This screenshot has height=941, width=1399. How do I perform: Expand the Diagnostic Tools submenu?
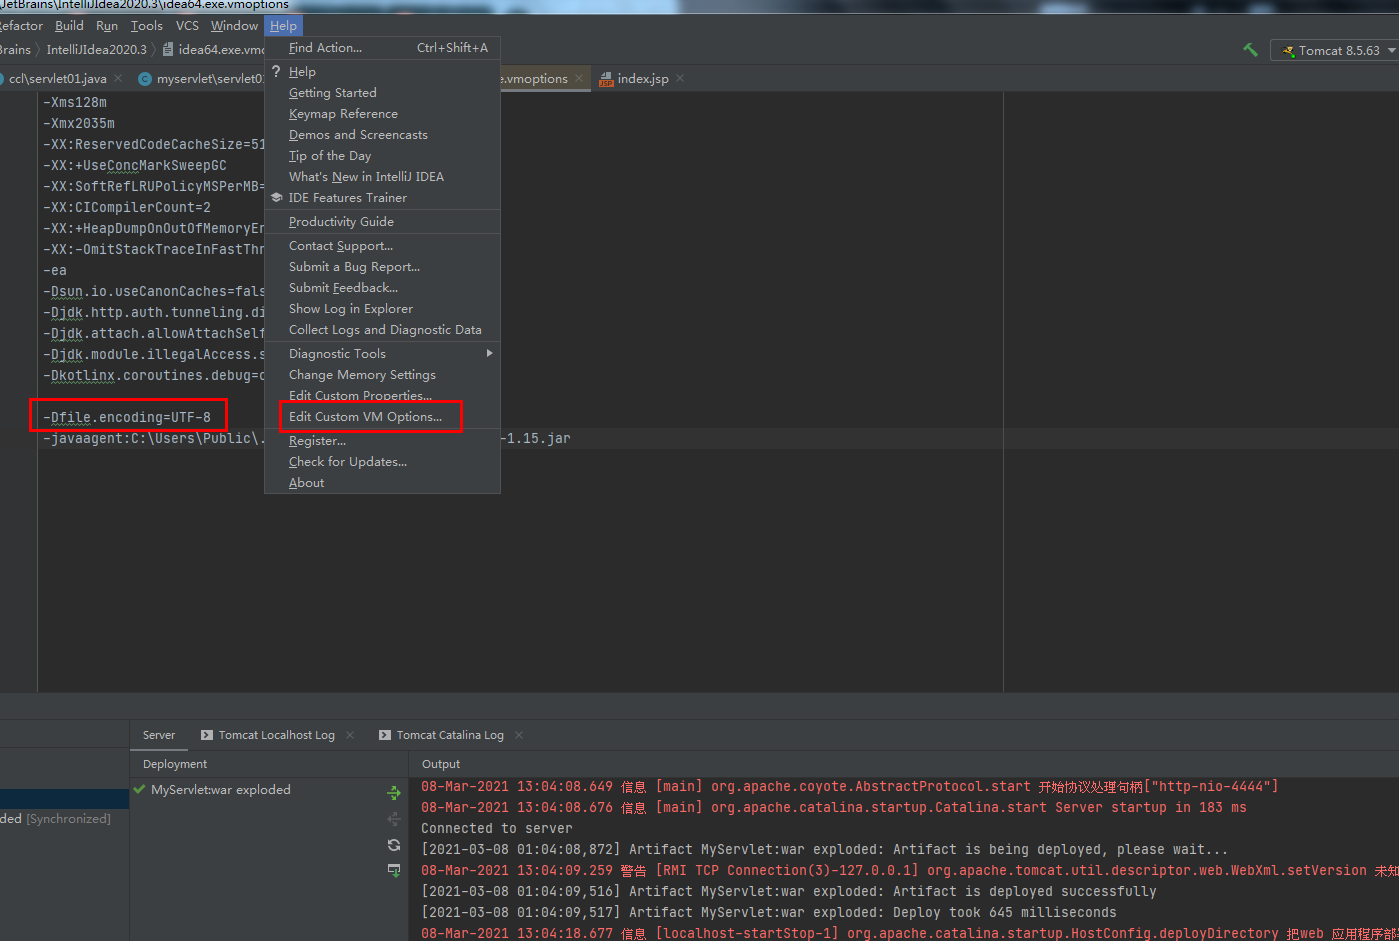[x=382, y=353]
